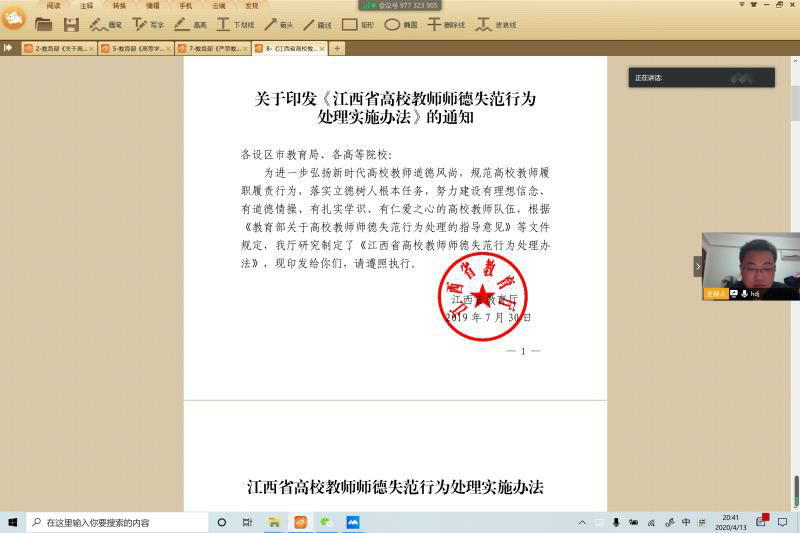This screenshot has height=533, width=800.
Task: Add a new tab with plus button
Action: [x=337, y=48]
